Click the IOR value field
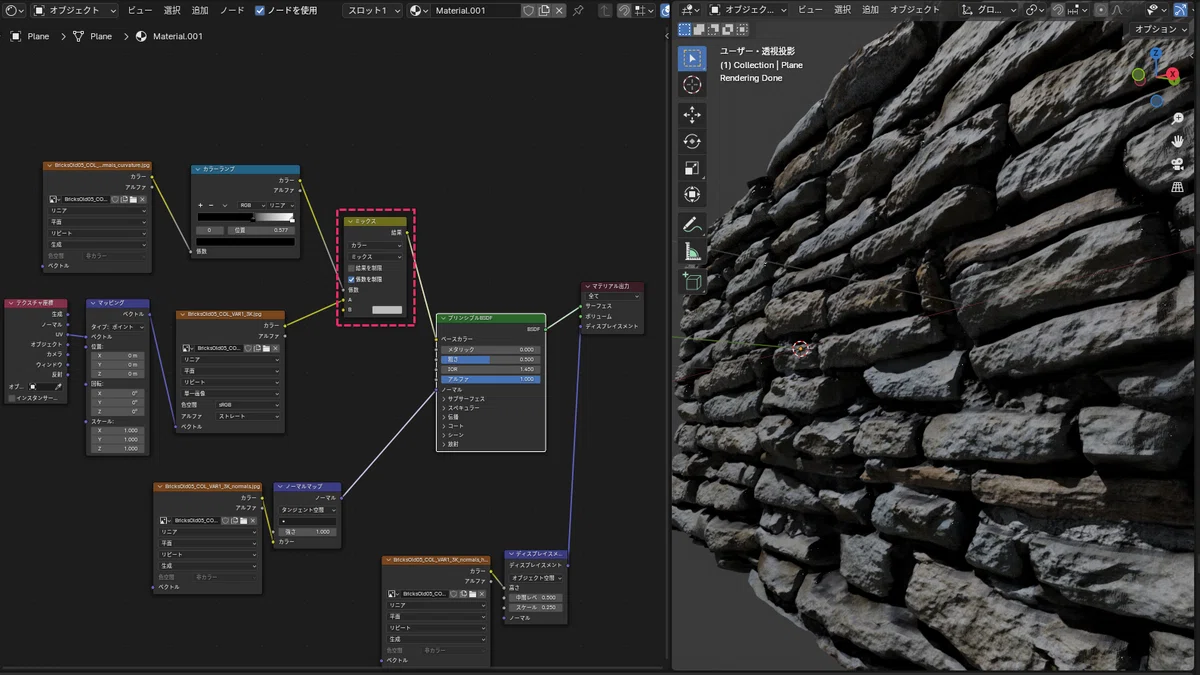Screen dimensions: 1200x675 point(490,369)
